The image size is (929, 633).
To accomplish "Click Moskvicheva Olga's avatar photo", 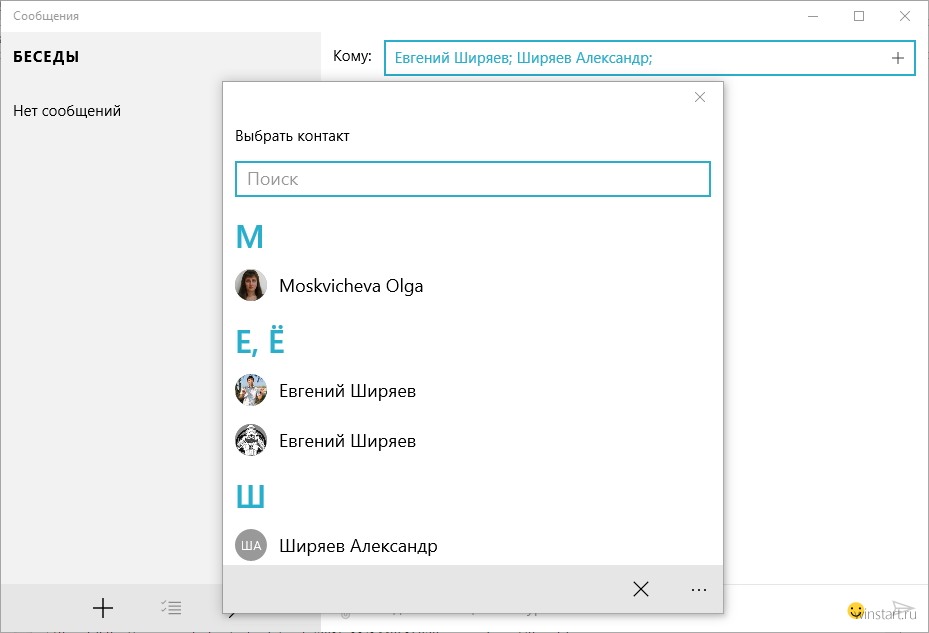I will [251, 286].
